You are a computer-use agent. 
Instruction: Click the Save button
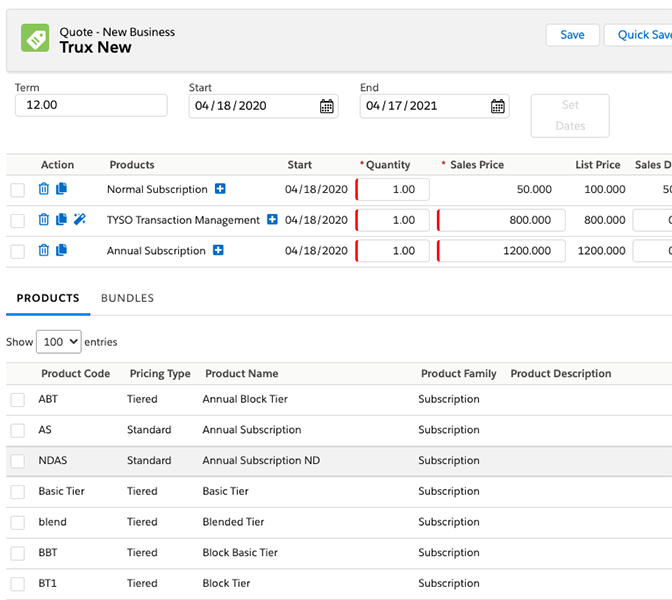pos(572,35)
